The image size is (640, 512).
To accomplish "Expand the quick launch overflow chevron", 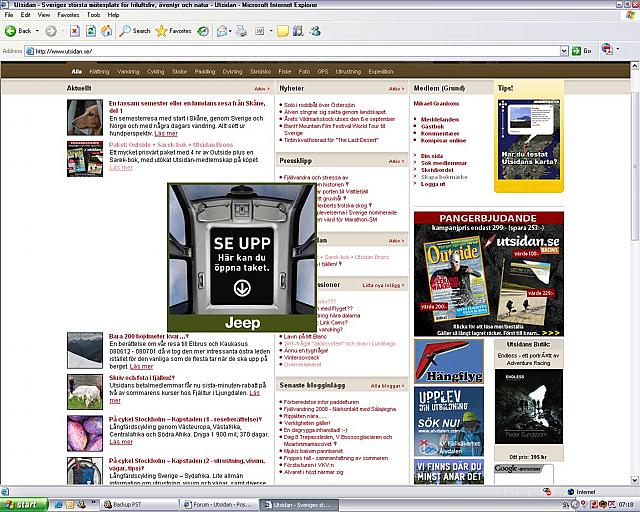I will point(93,502).
